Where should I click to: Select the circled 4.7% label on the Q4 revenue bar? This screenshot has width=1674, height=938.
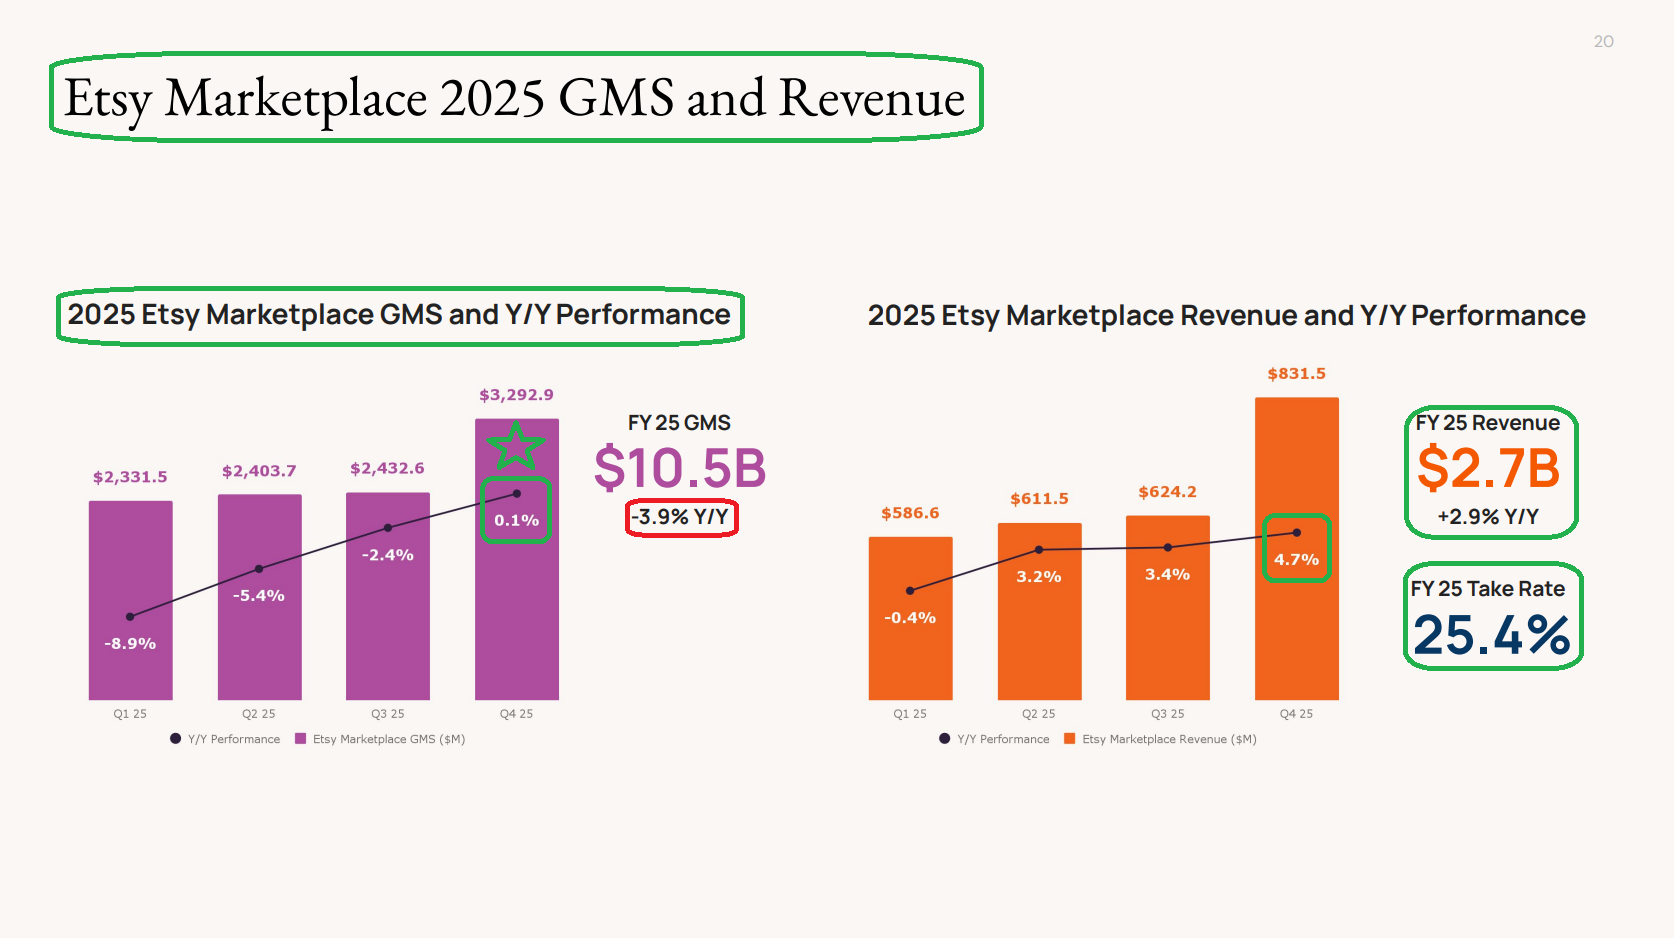pos(1296,559)
